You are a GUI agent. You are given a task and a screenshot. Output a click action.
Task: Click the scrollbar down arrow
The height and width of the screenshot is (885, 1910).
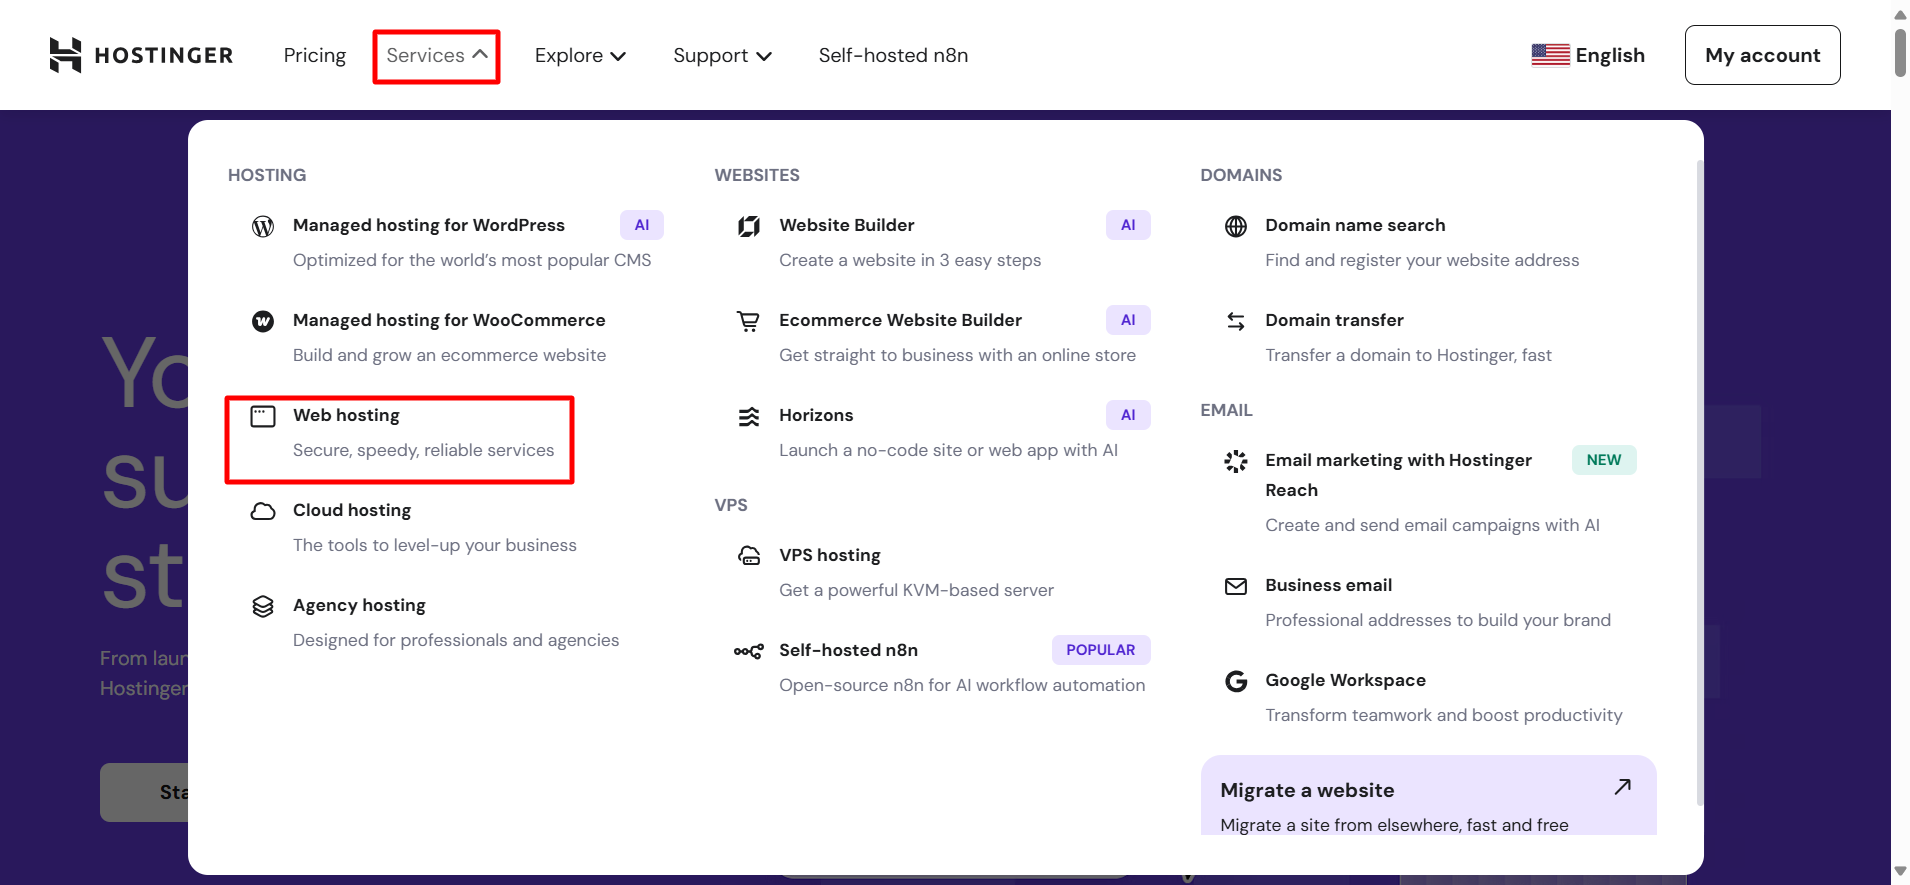click(x=1900, y=872)
